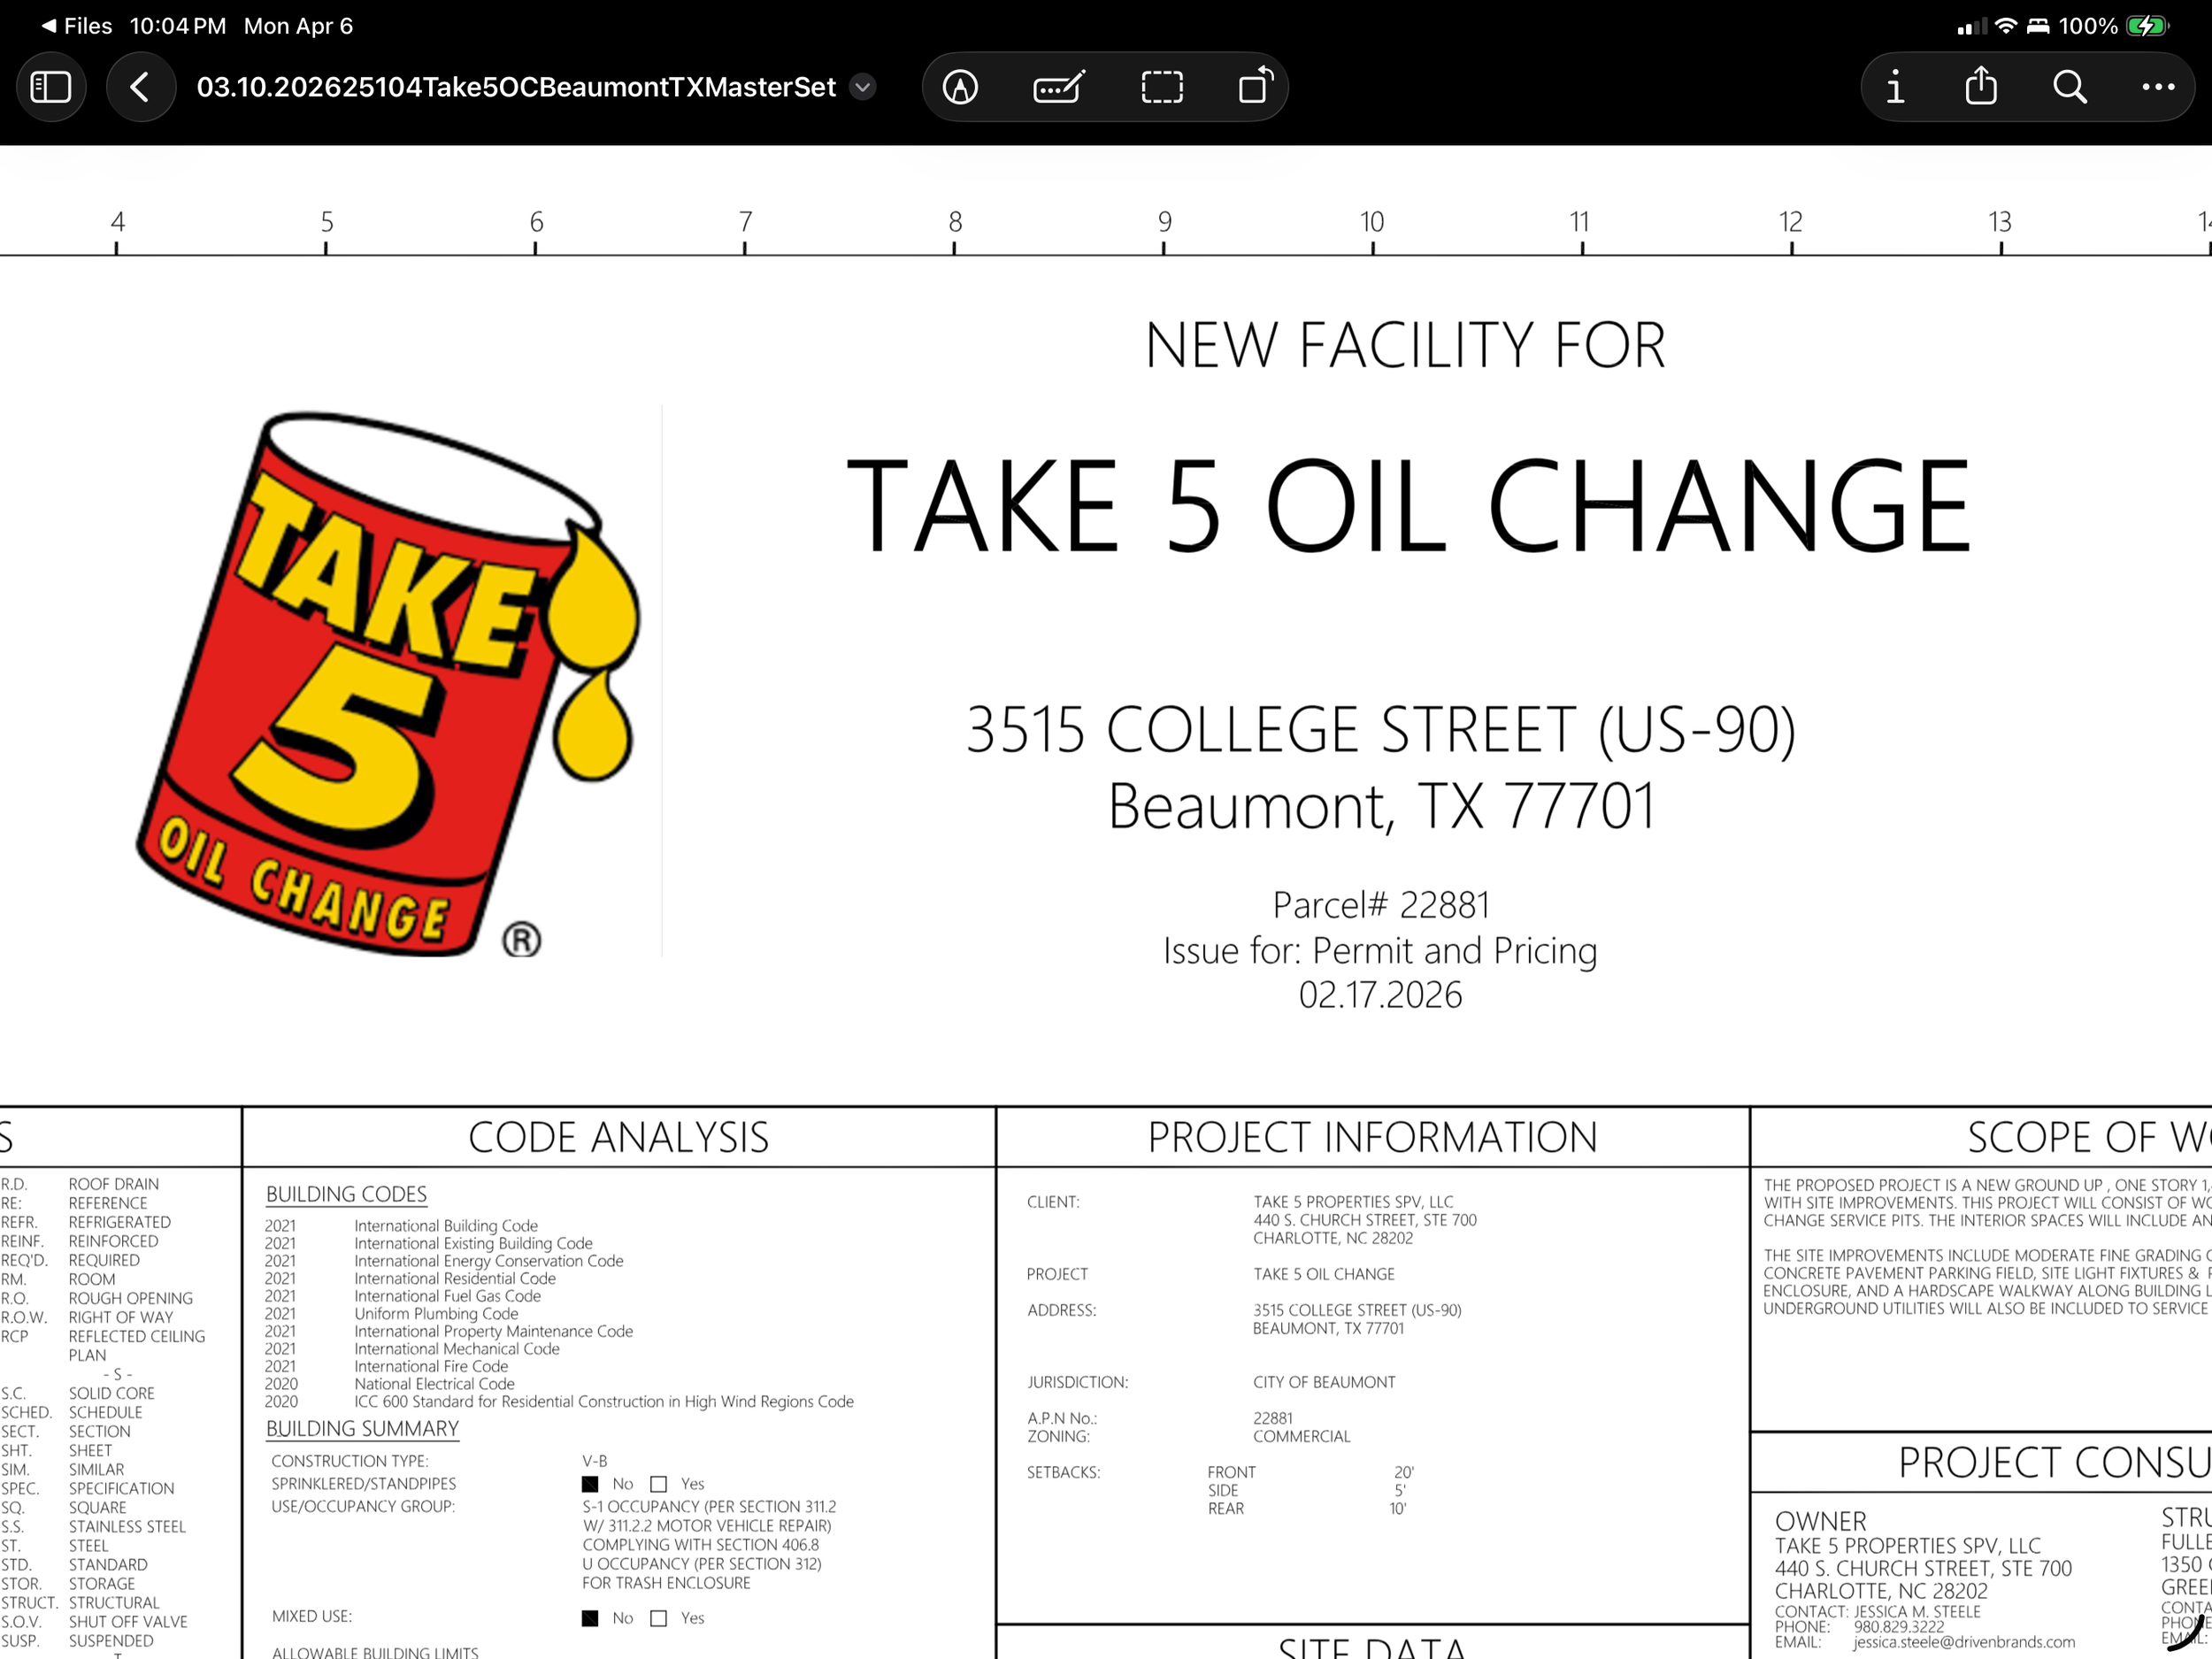The height and width of the screenshot is (1659, 2212).
Task: Tap the date '02.17.2026'
Action: point(1380,996)
